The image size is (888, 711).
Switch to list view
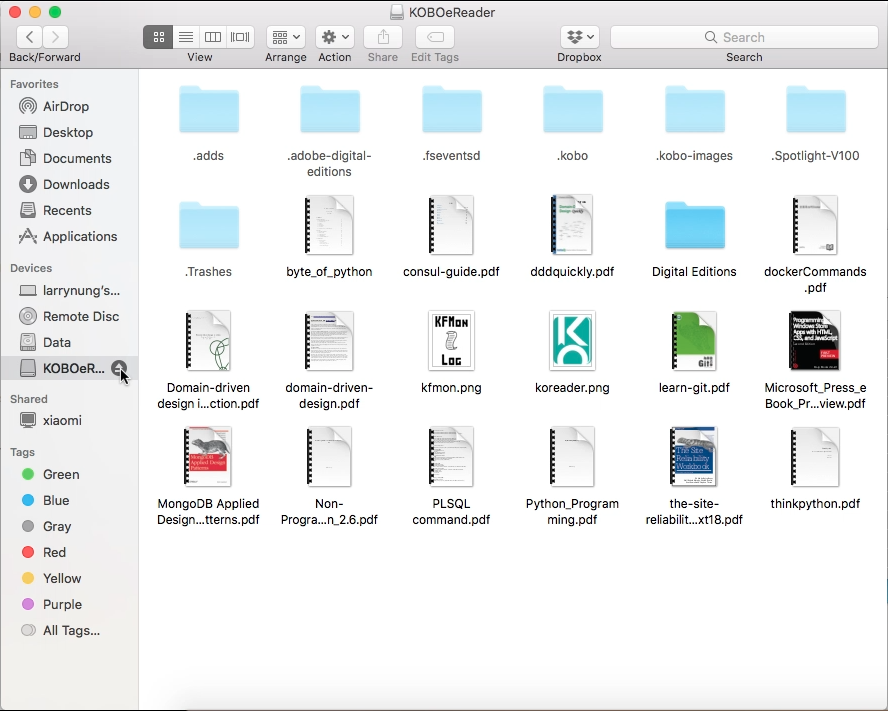(186, 37)
